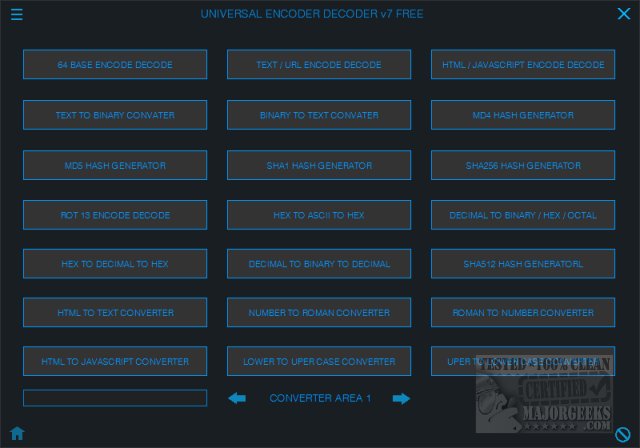Select Text / URL Encode Decode
Screen dimensions: 640x448
click(x=319, y=64)
